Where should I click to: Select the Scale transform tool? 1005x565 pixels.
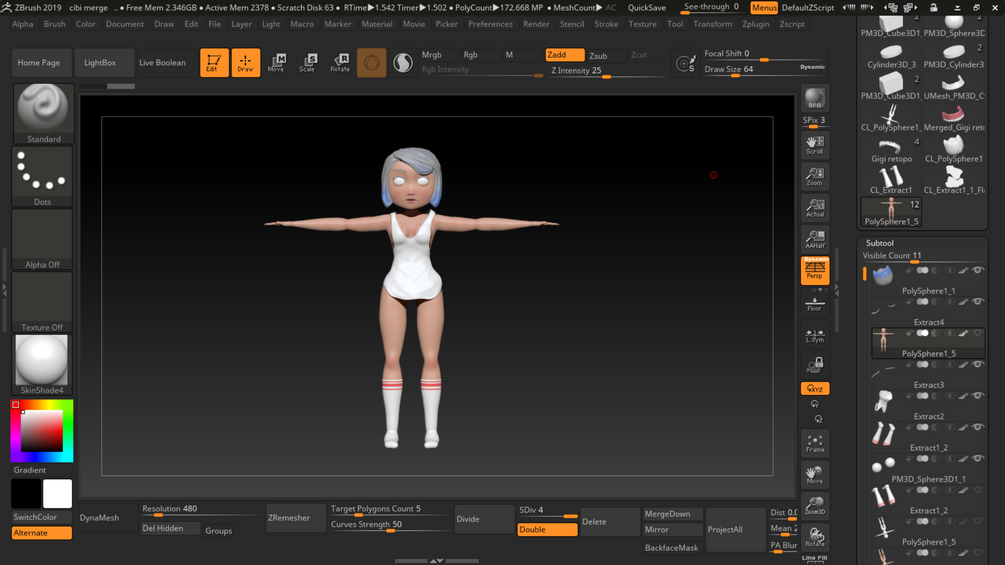pos(308,63)
